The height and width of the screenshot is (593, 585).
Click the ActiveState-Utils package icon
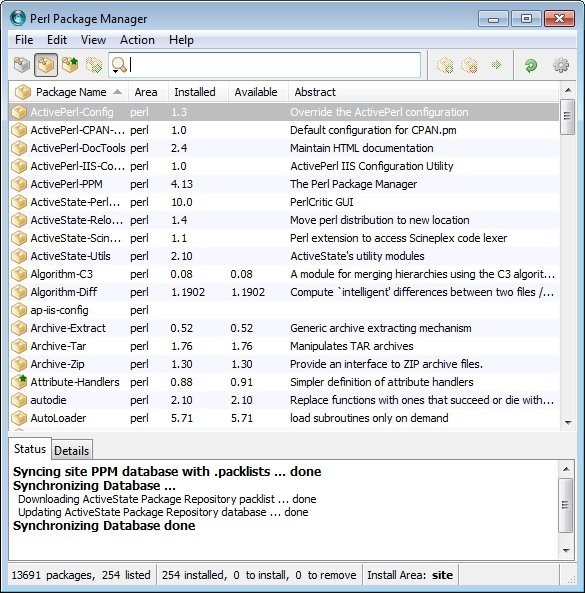pyautogui.click(x=19, y=256)
